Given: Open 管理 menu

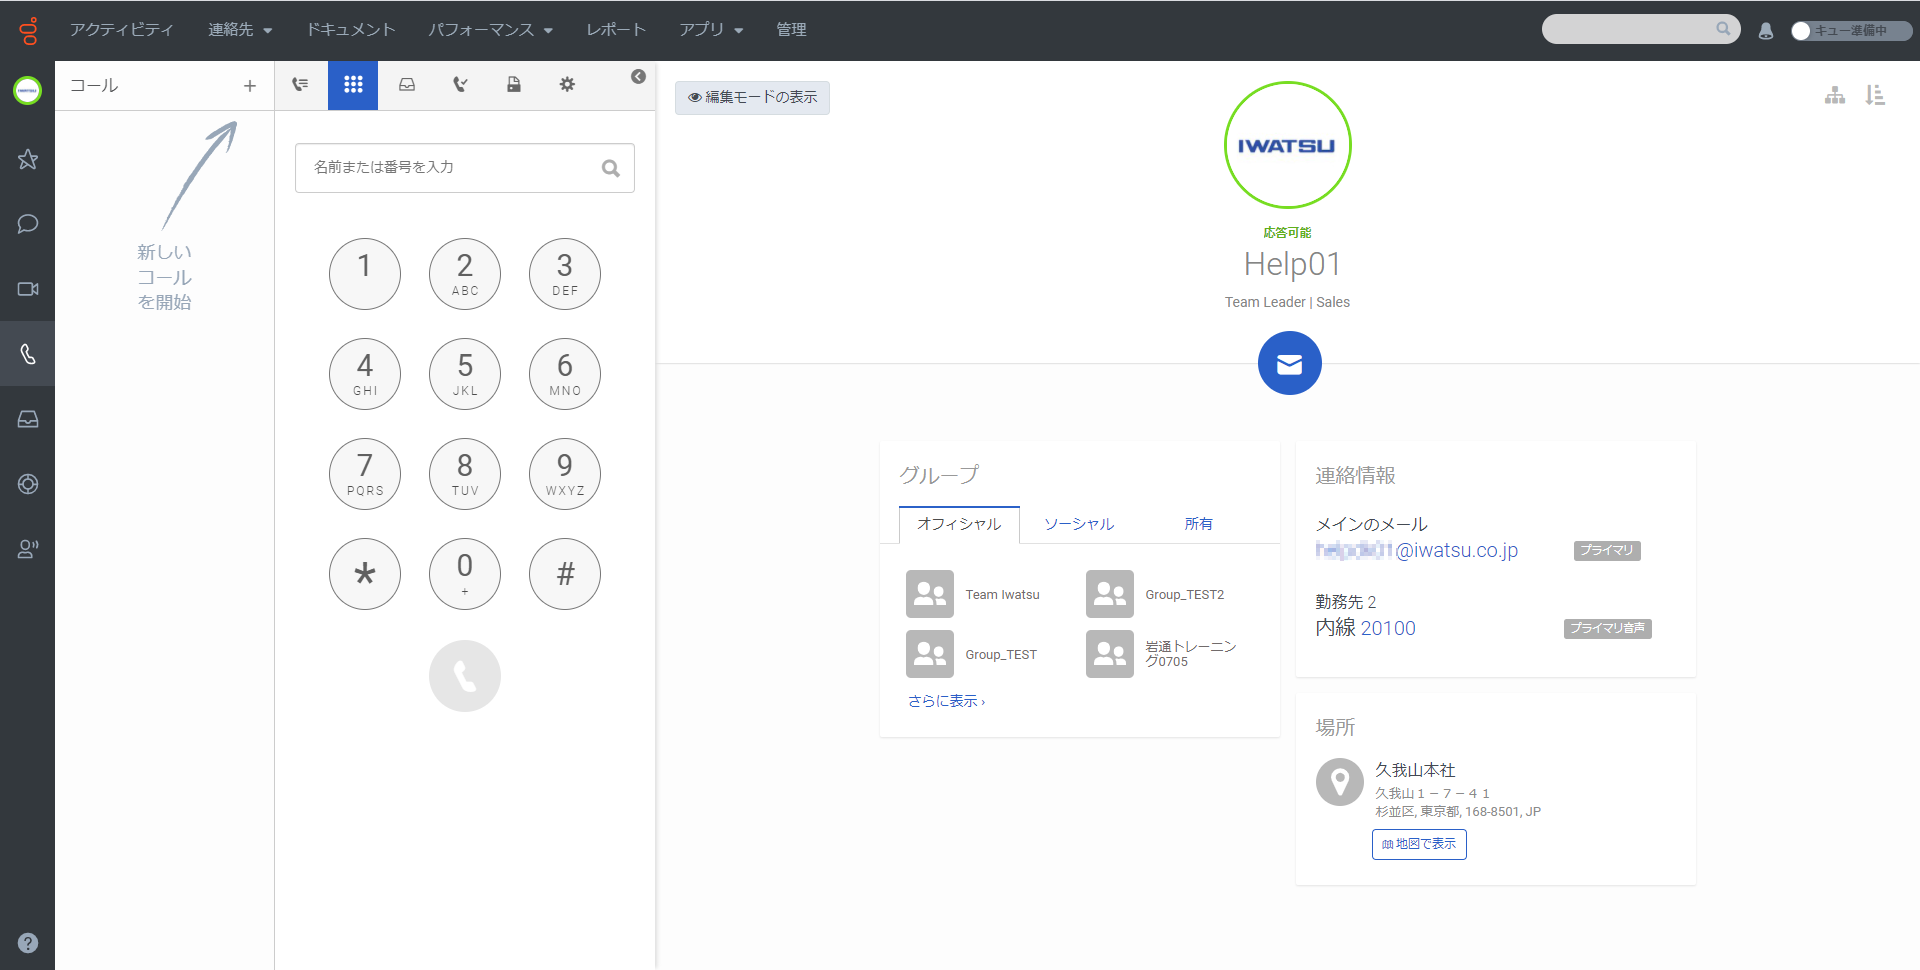Looking at the screenshot, I should pyautogui.click(x=791, y=30).
